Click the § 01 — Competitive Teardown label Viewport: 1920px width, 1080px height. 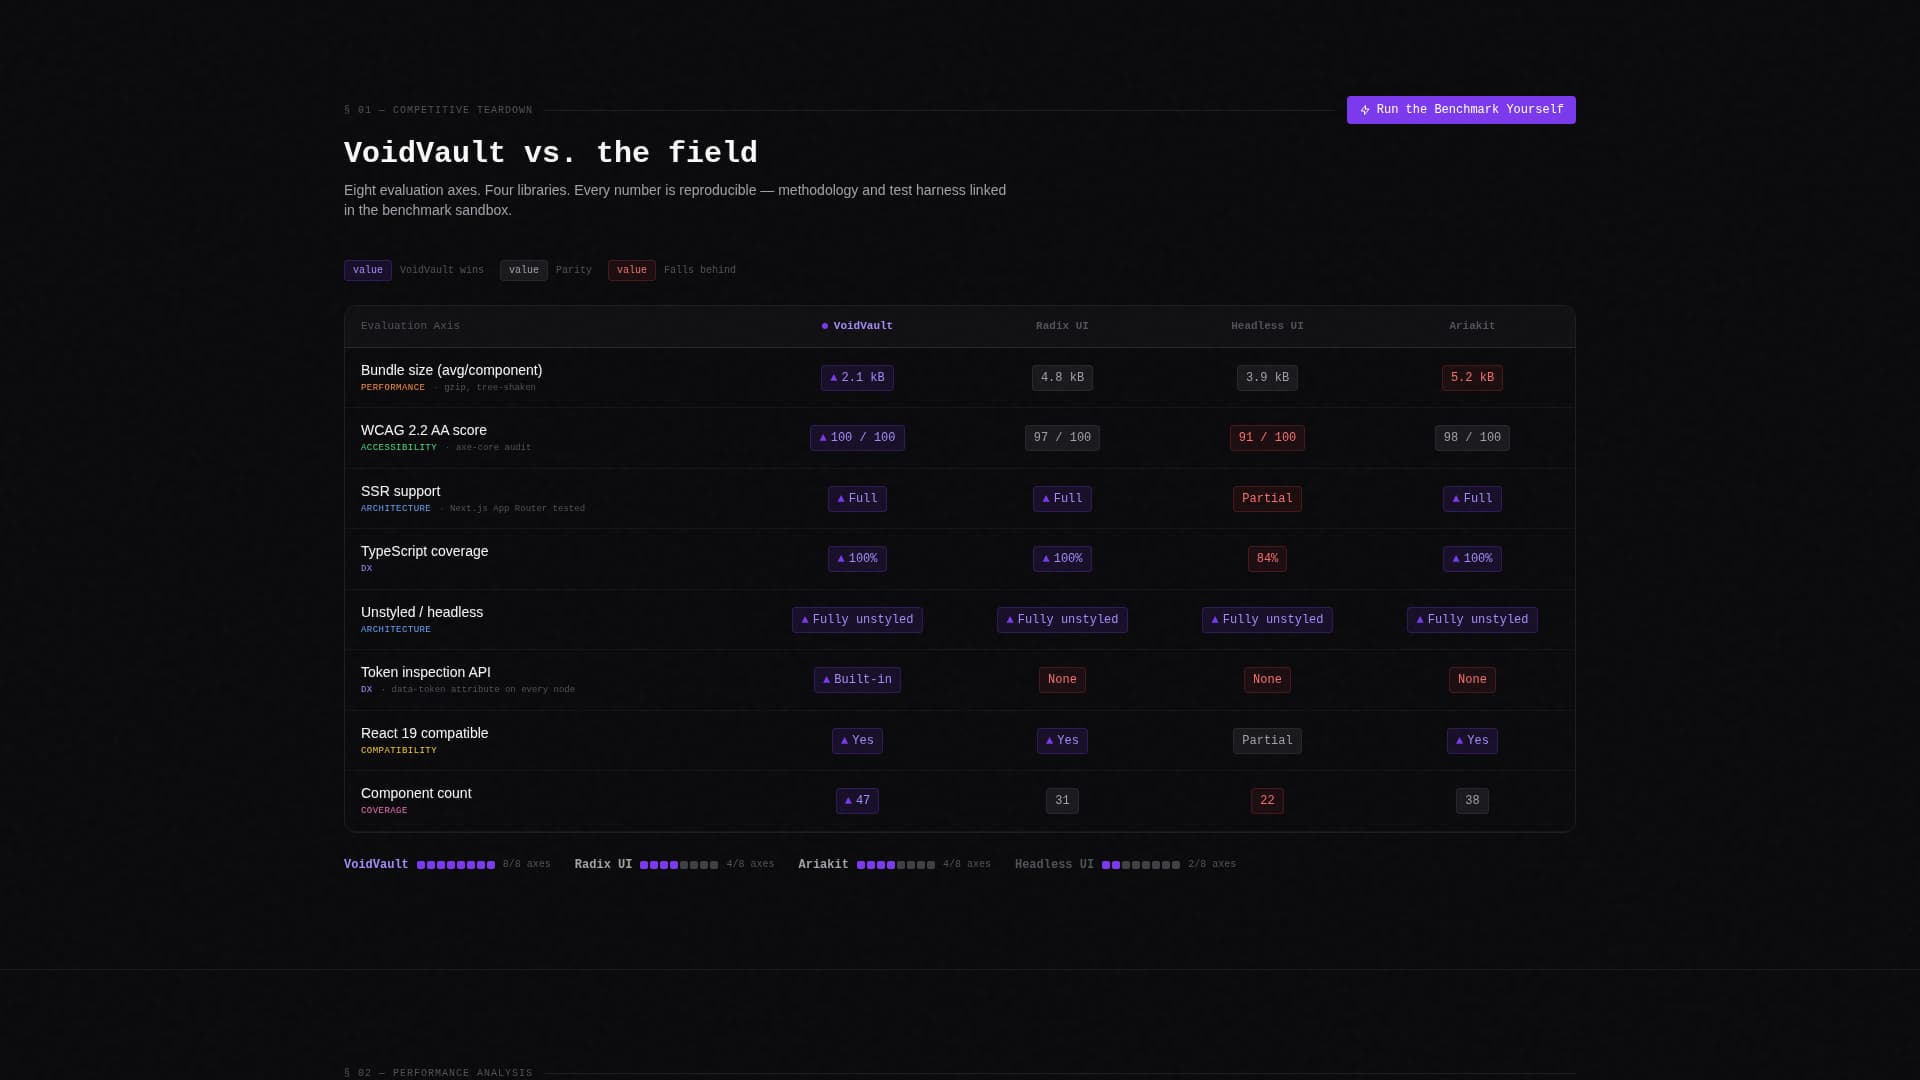tap(438, 110)
